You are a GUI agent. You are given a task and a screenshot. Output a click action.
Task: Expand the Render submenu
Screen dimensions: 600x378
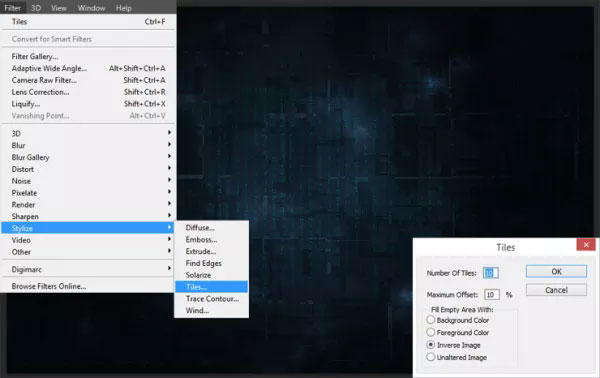(x=88, y=205)
